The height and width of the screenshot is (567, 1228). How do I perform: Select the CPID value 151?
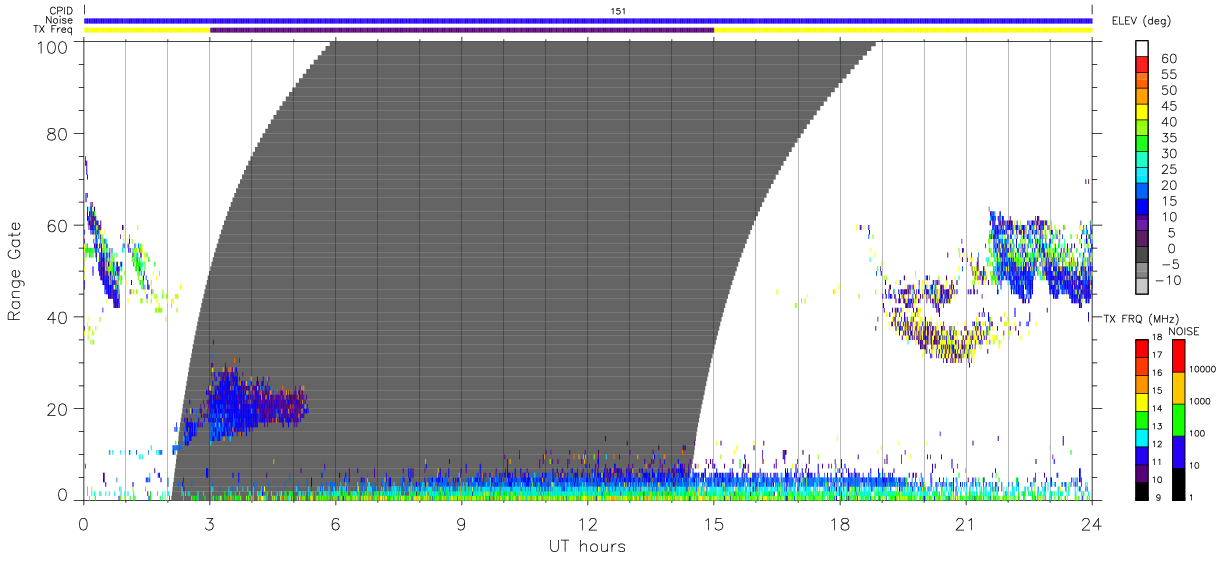pos(618,10)
